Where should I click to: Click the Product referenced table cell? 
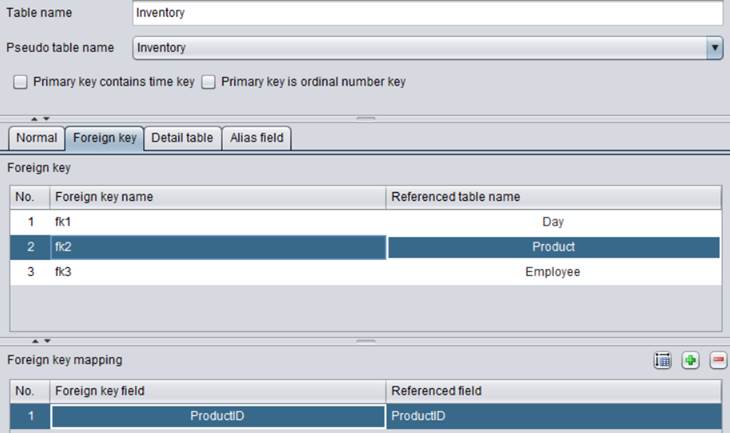553,247
